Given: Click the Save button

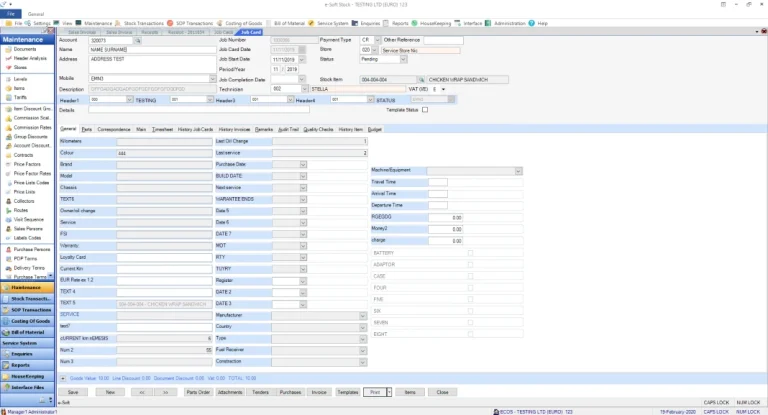Looking at the screenshot, I should [x=73, y=392].
